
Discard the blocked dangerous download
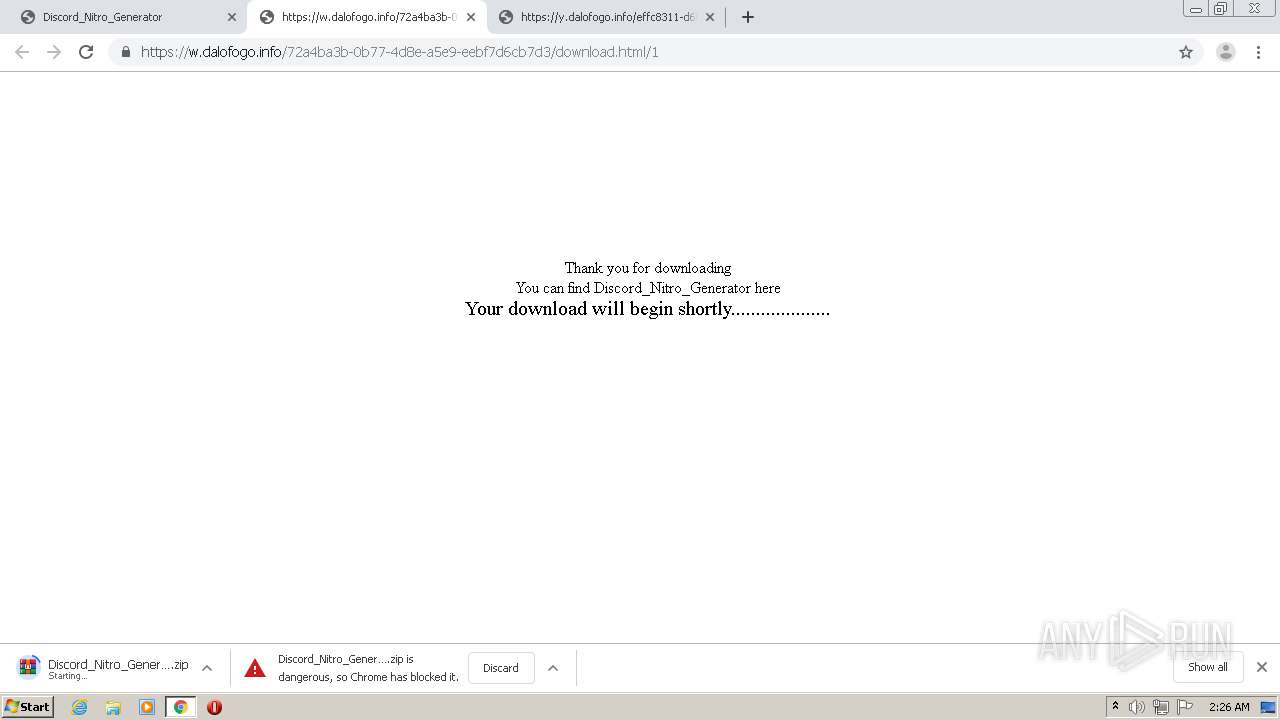click(501, 668)
